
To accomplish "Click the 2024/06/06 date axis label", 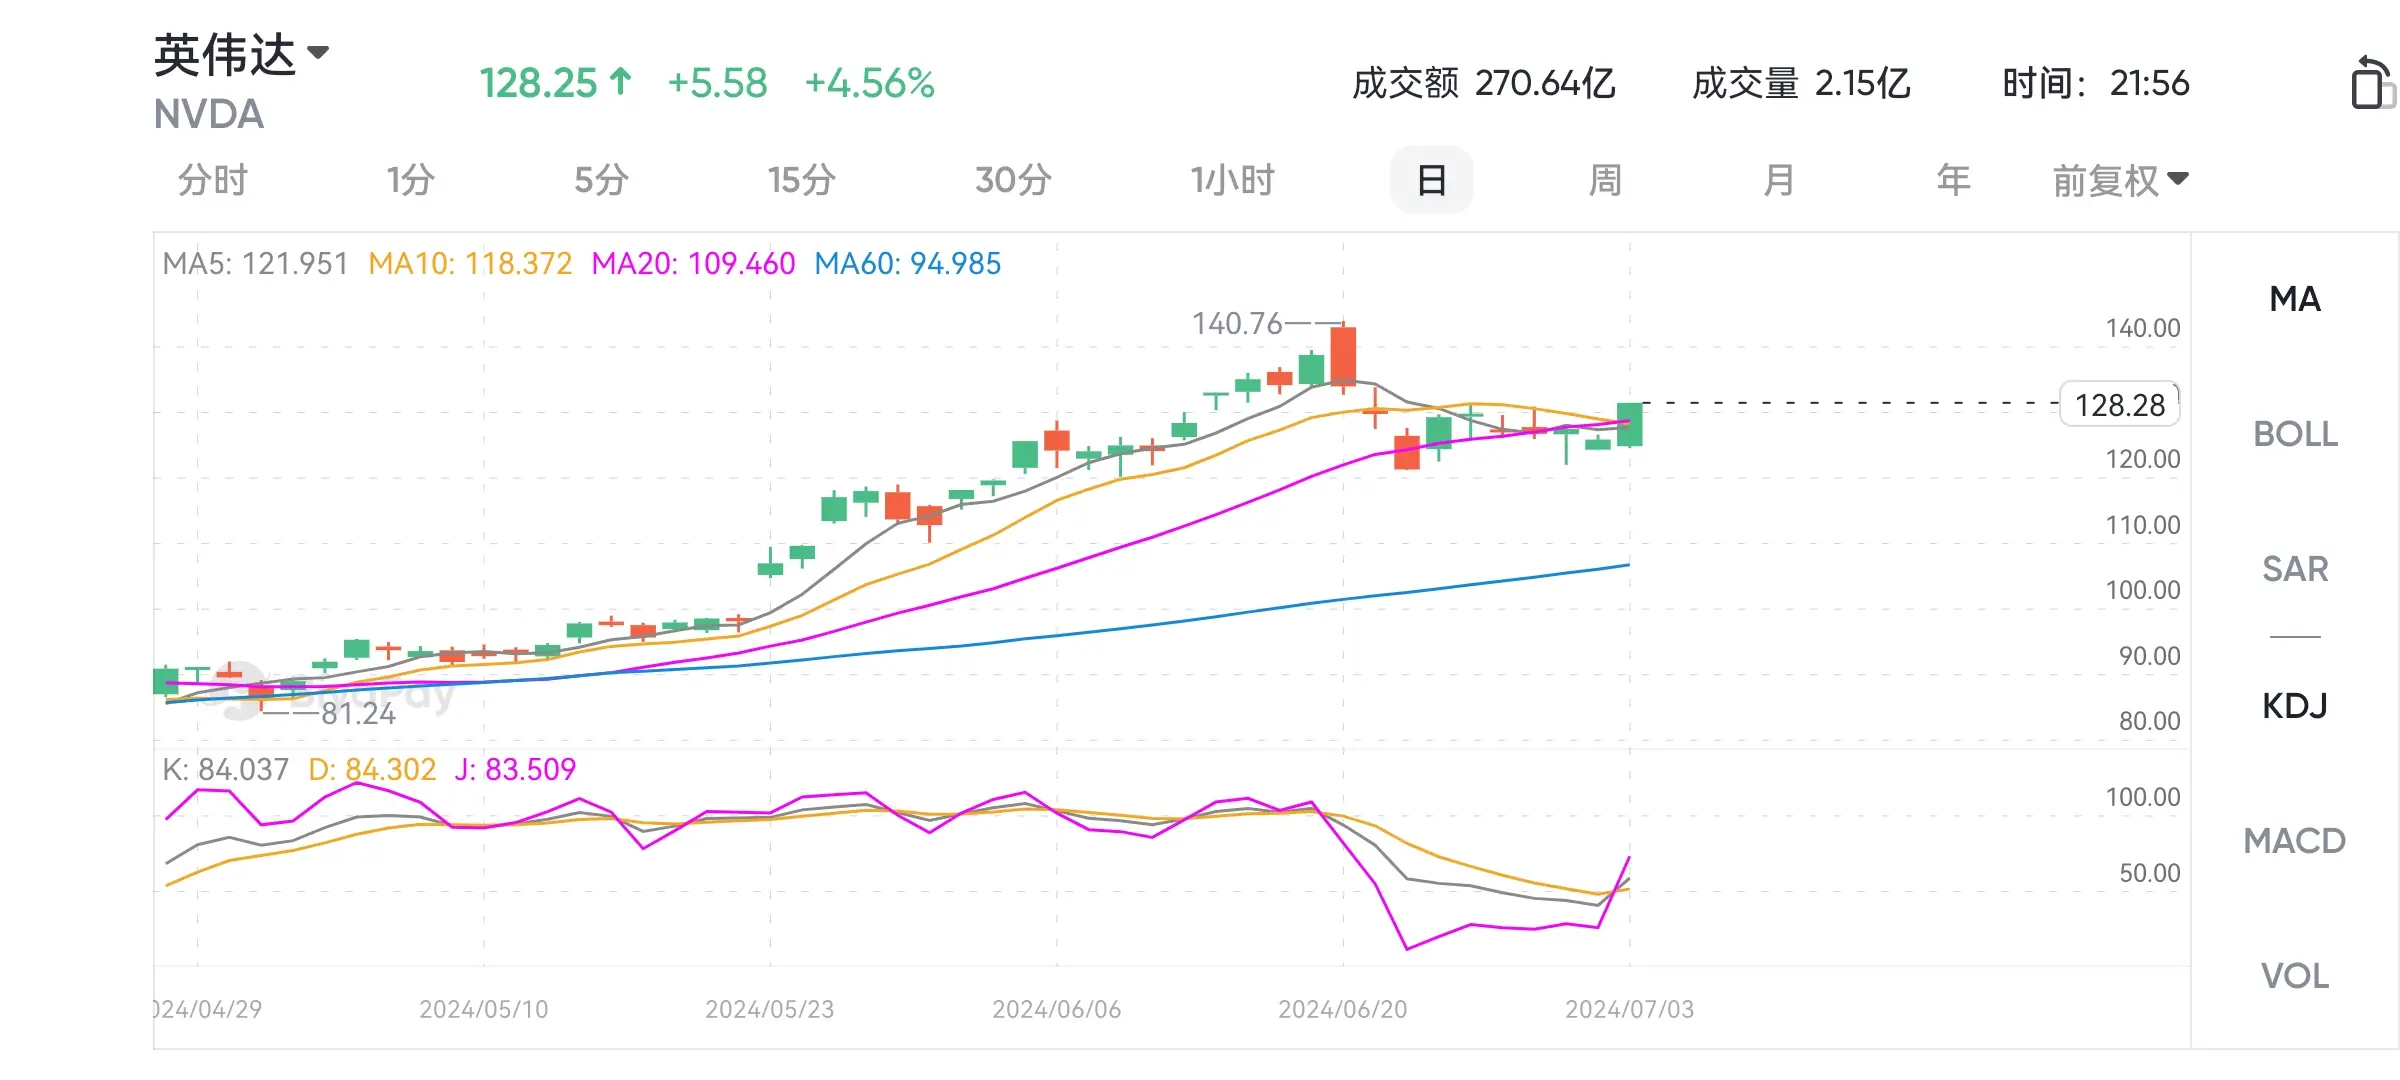I will tap(1057, 1010).
